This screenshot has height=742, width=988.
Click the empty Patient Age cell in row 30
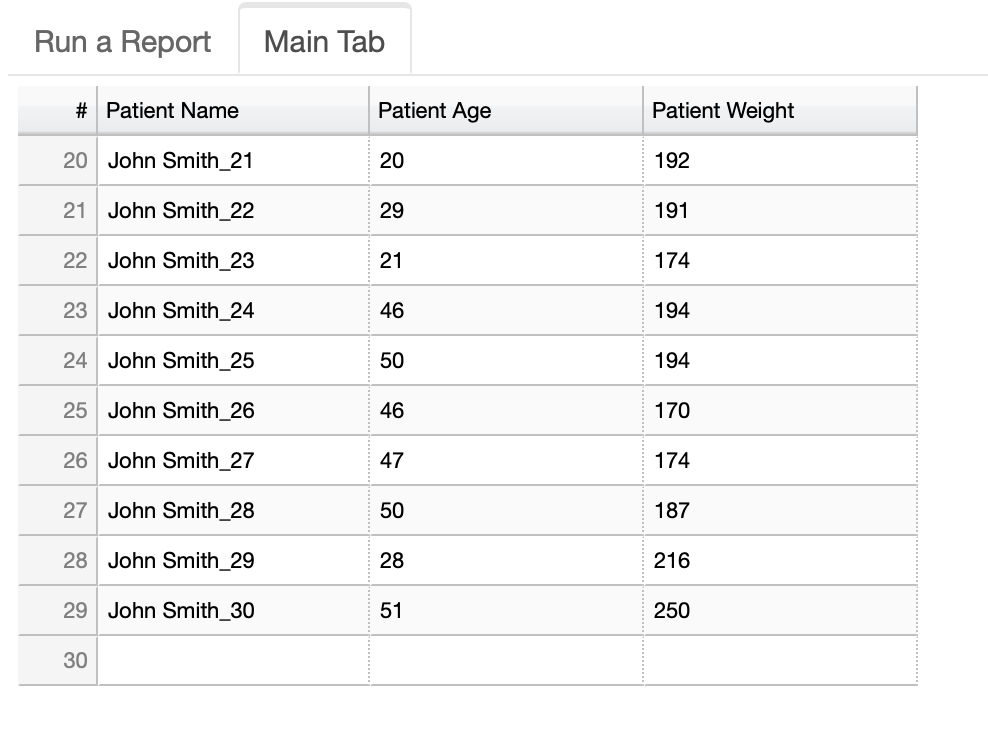pyautogui.click(x=505, y=660)
